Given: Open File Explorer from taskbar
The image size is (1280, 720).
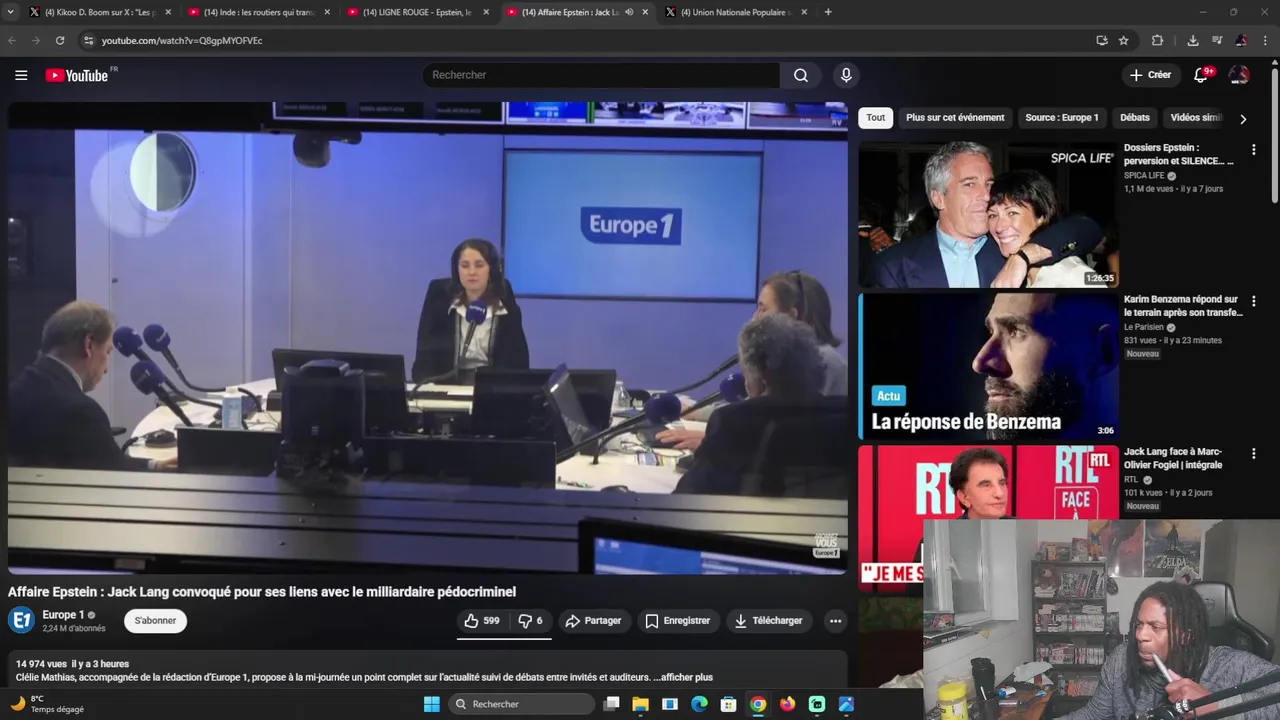Looking at the screenshot, I should click(641, 704).
